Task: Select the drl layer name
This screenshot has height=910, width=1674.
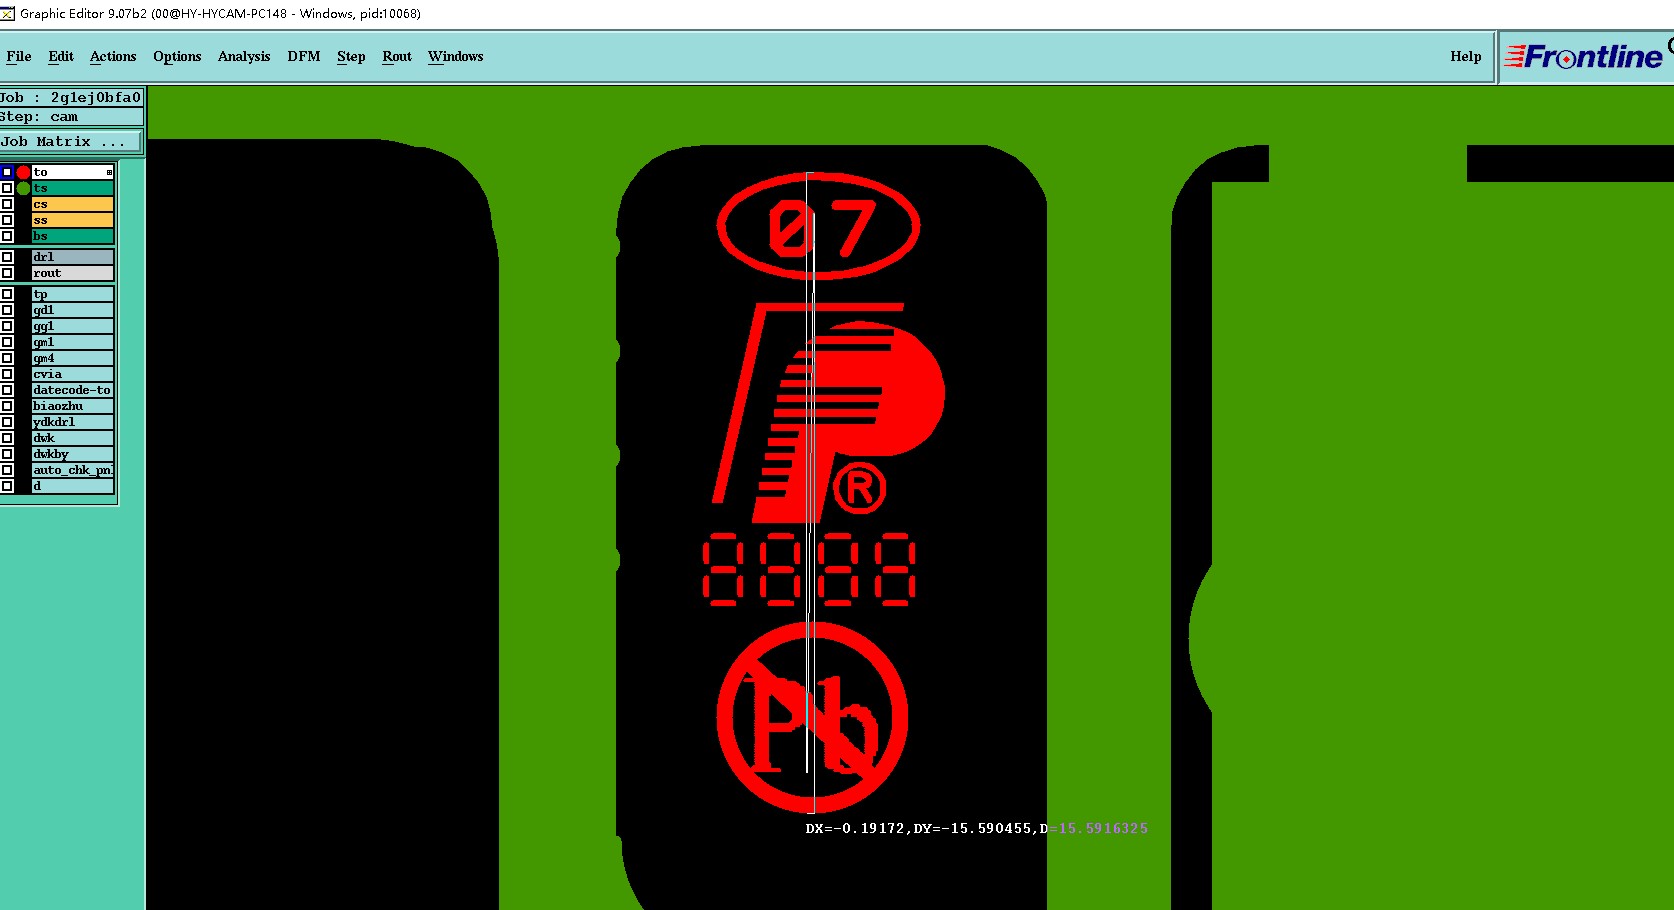Action: 72,257
